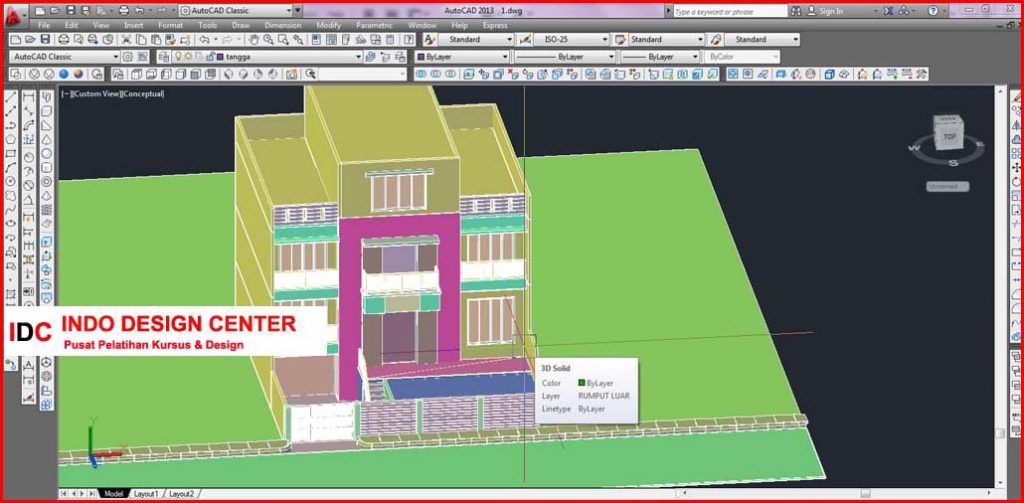This screenshot has width=1024, height=503.
Task: Select the Rectangle tool in Draw toolbar
Action: pyautogui.click(x=10, y=154)
